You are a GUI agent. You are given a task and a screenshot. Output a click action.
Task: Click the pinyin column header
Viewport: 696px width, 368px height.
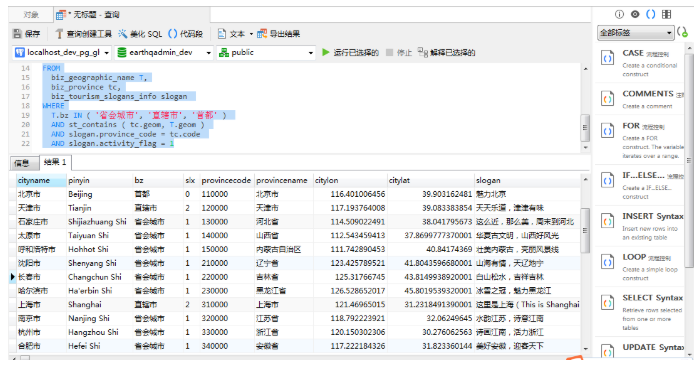pos(99,181)
